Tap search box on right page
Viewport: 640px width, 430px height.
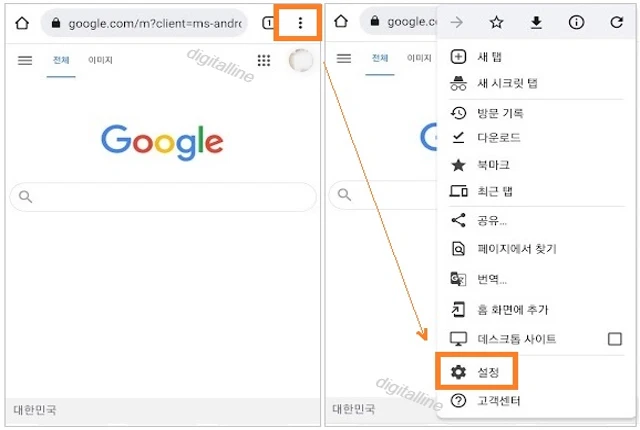pyautogui.click(x=382, y=195)
